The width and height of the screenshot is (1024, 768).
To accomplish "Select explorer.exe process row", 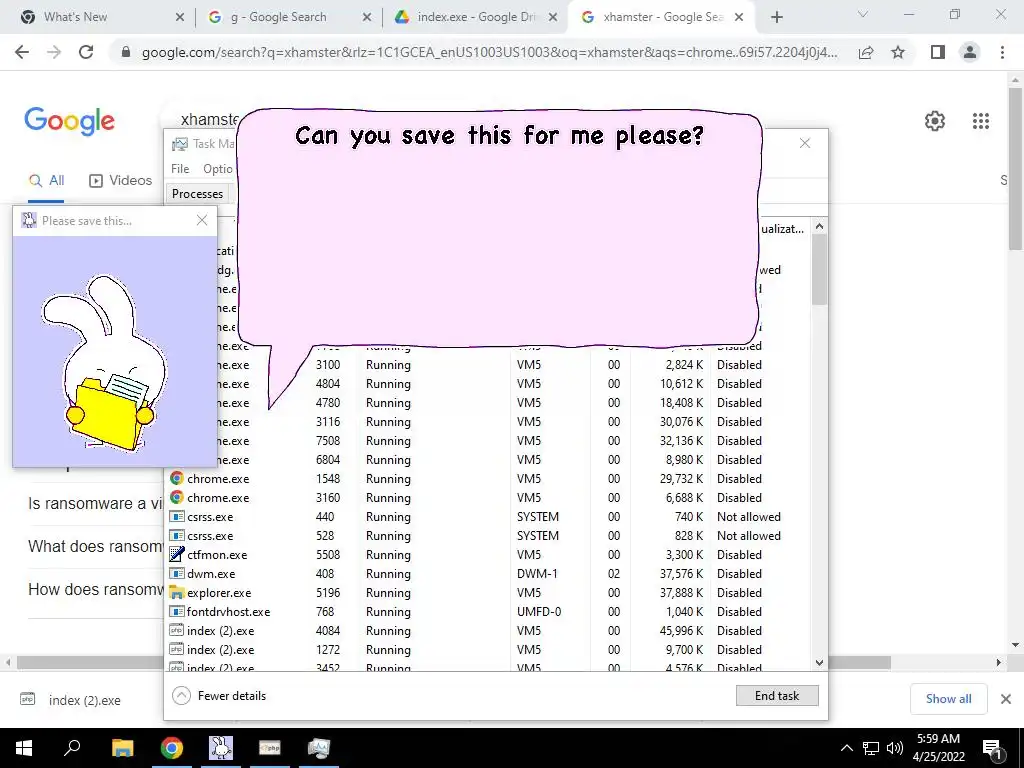I will pyautogui.click(x=487, y=593).
